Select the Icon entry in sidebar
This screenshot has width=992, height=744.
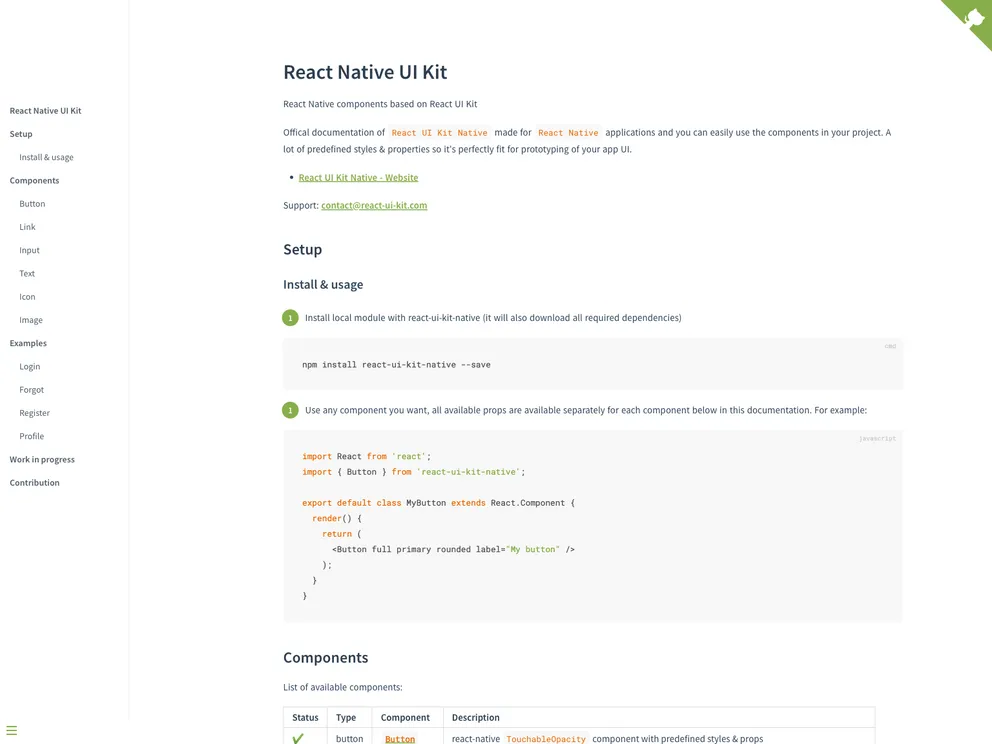pyautogui.click(x=27, y=297)
